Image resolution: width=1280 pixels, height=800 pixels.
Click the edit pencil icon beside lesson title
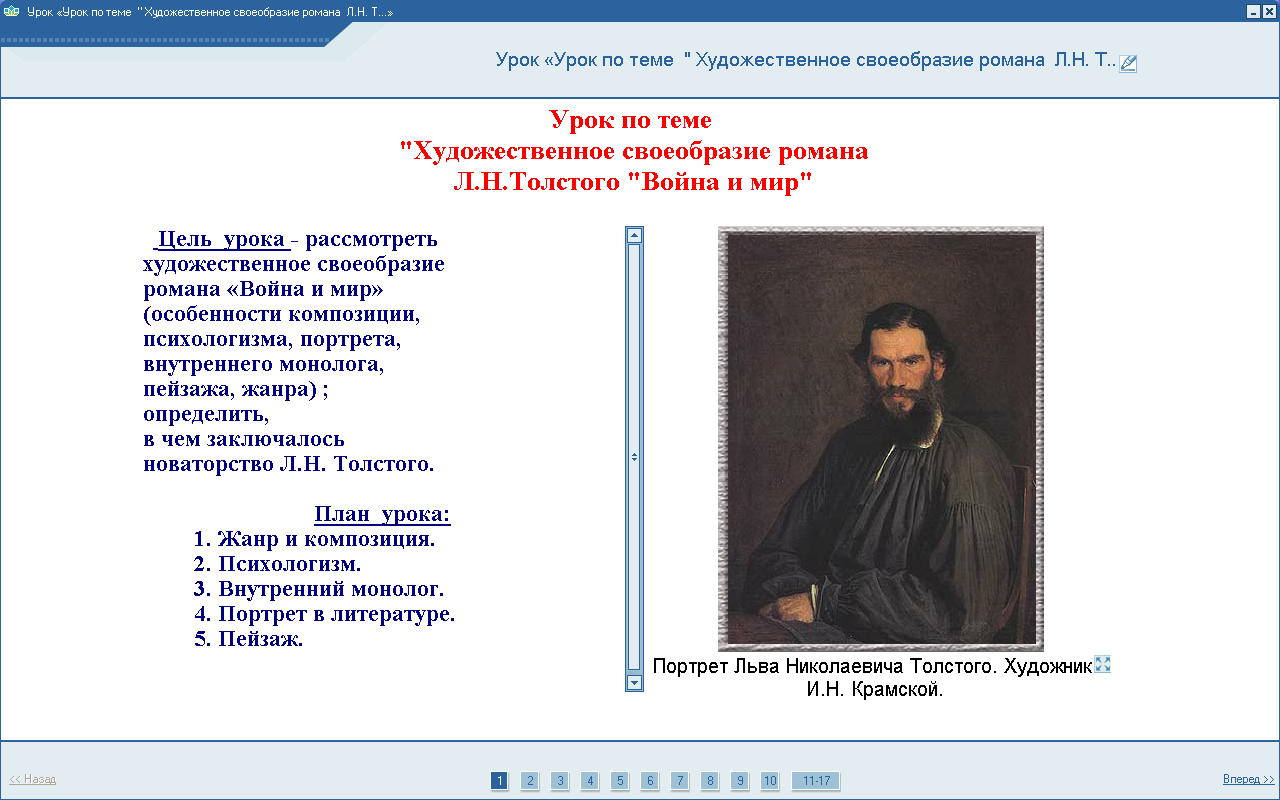[x=1128, y=63]
